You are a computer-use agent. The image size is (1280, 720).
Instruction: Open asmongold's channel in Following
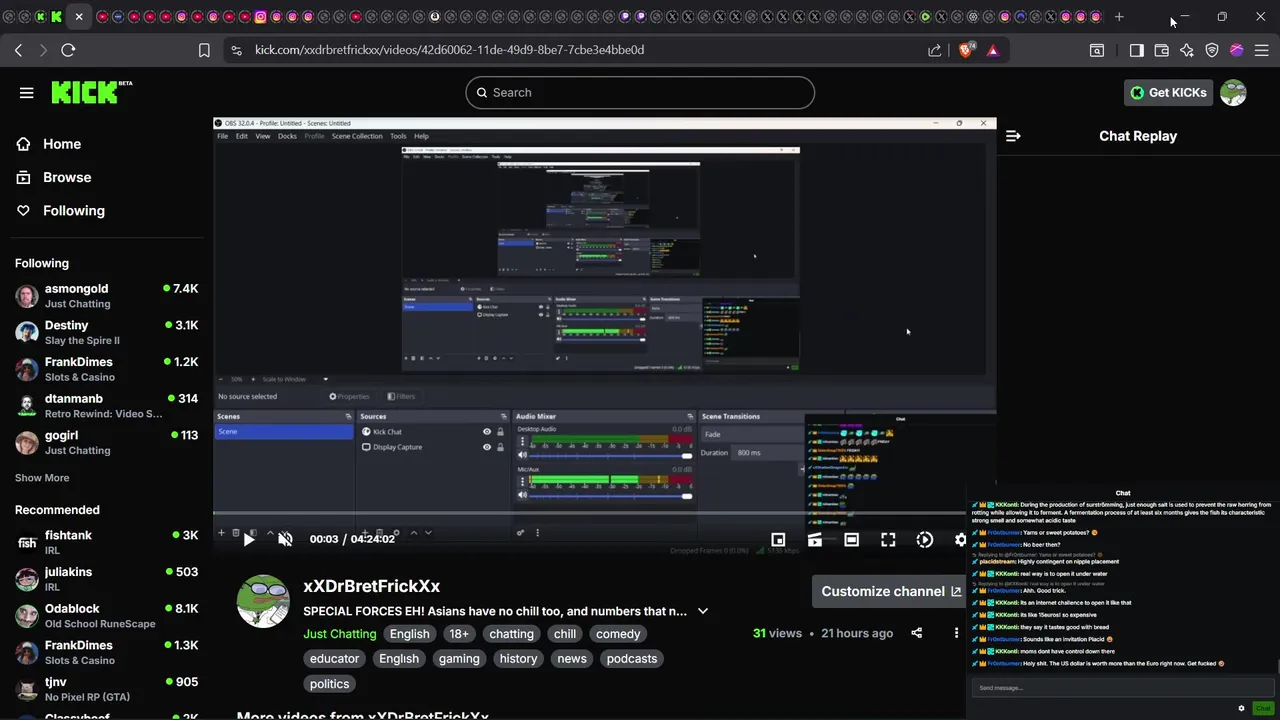[107, 296]
